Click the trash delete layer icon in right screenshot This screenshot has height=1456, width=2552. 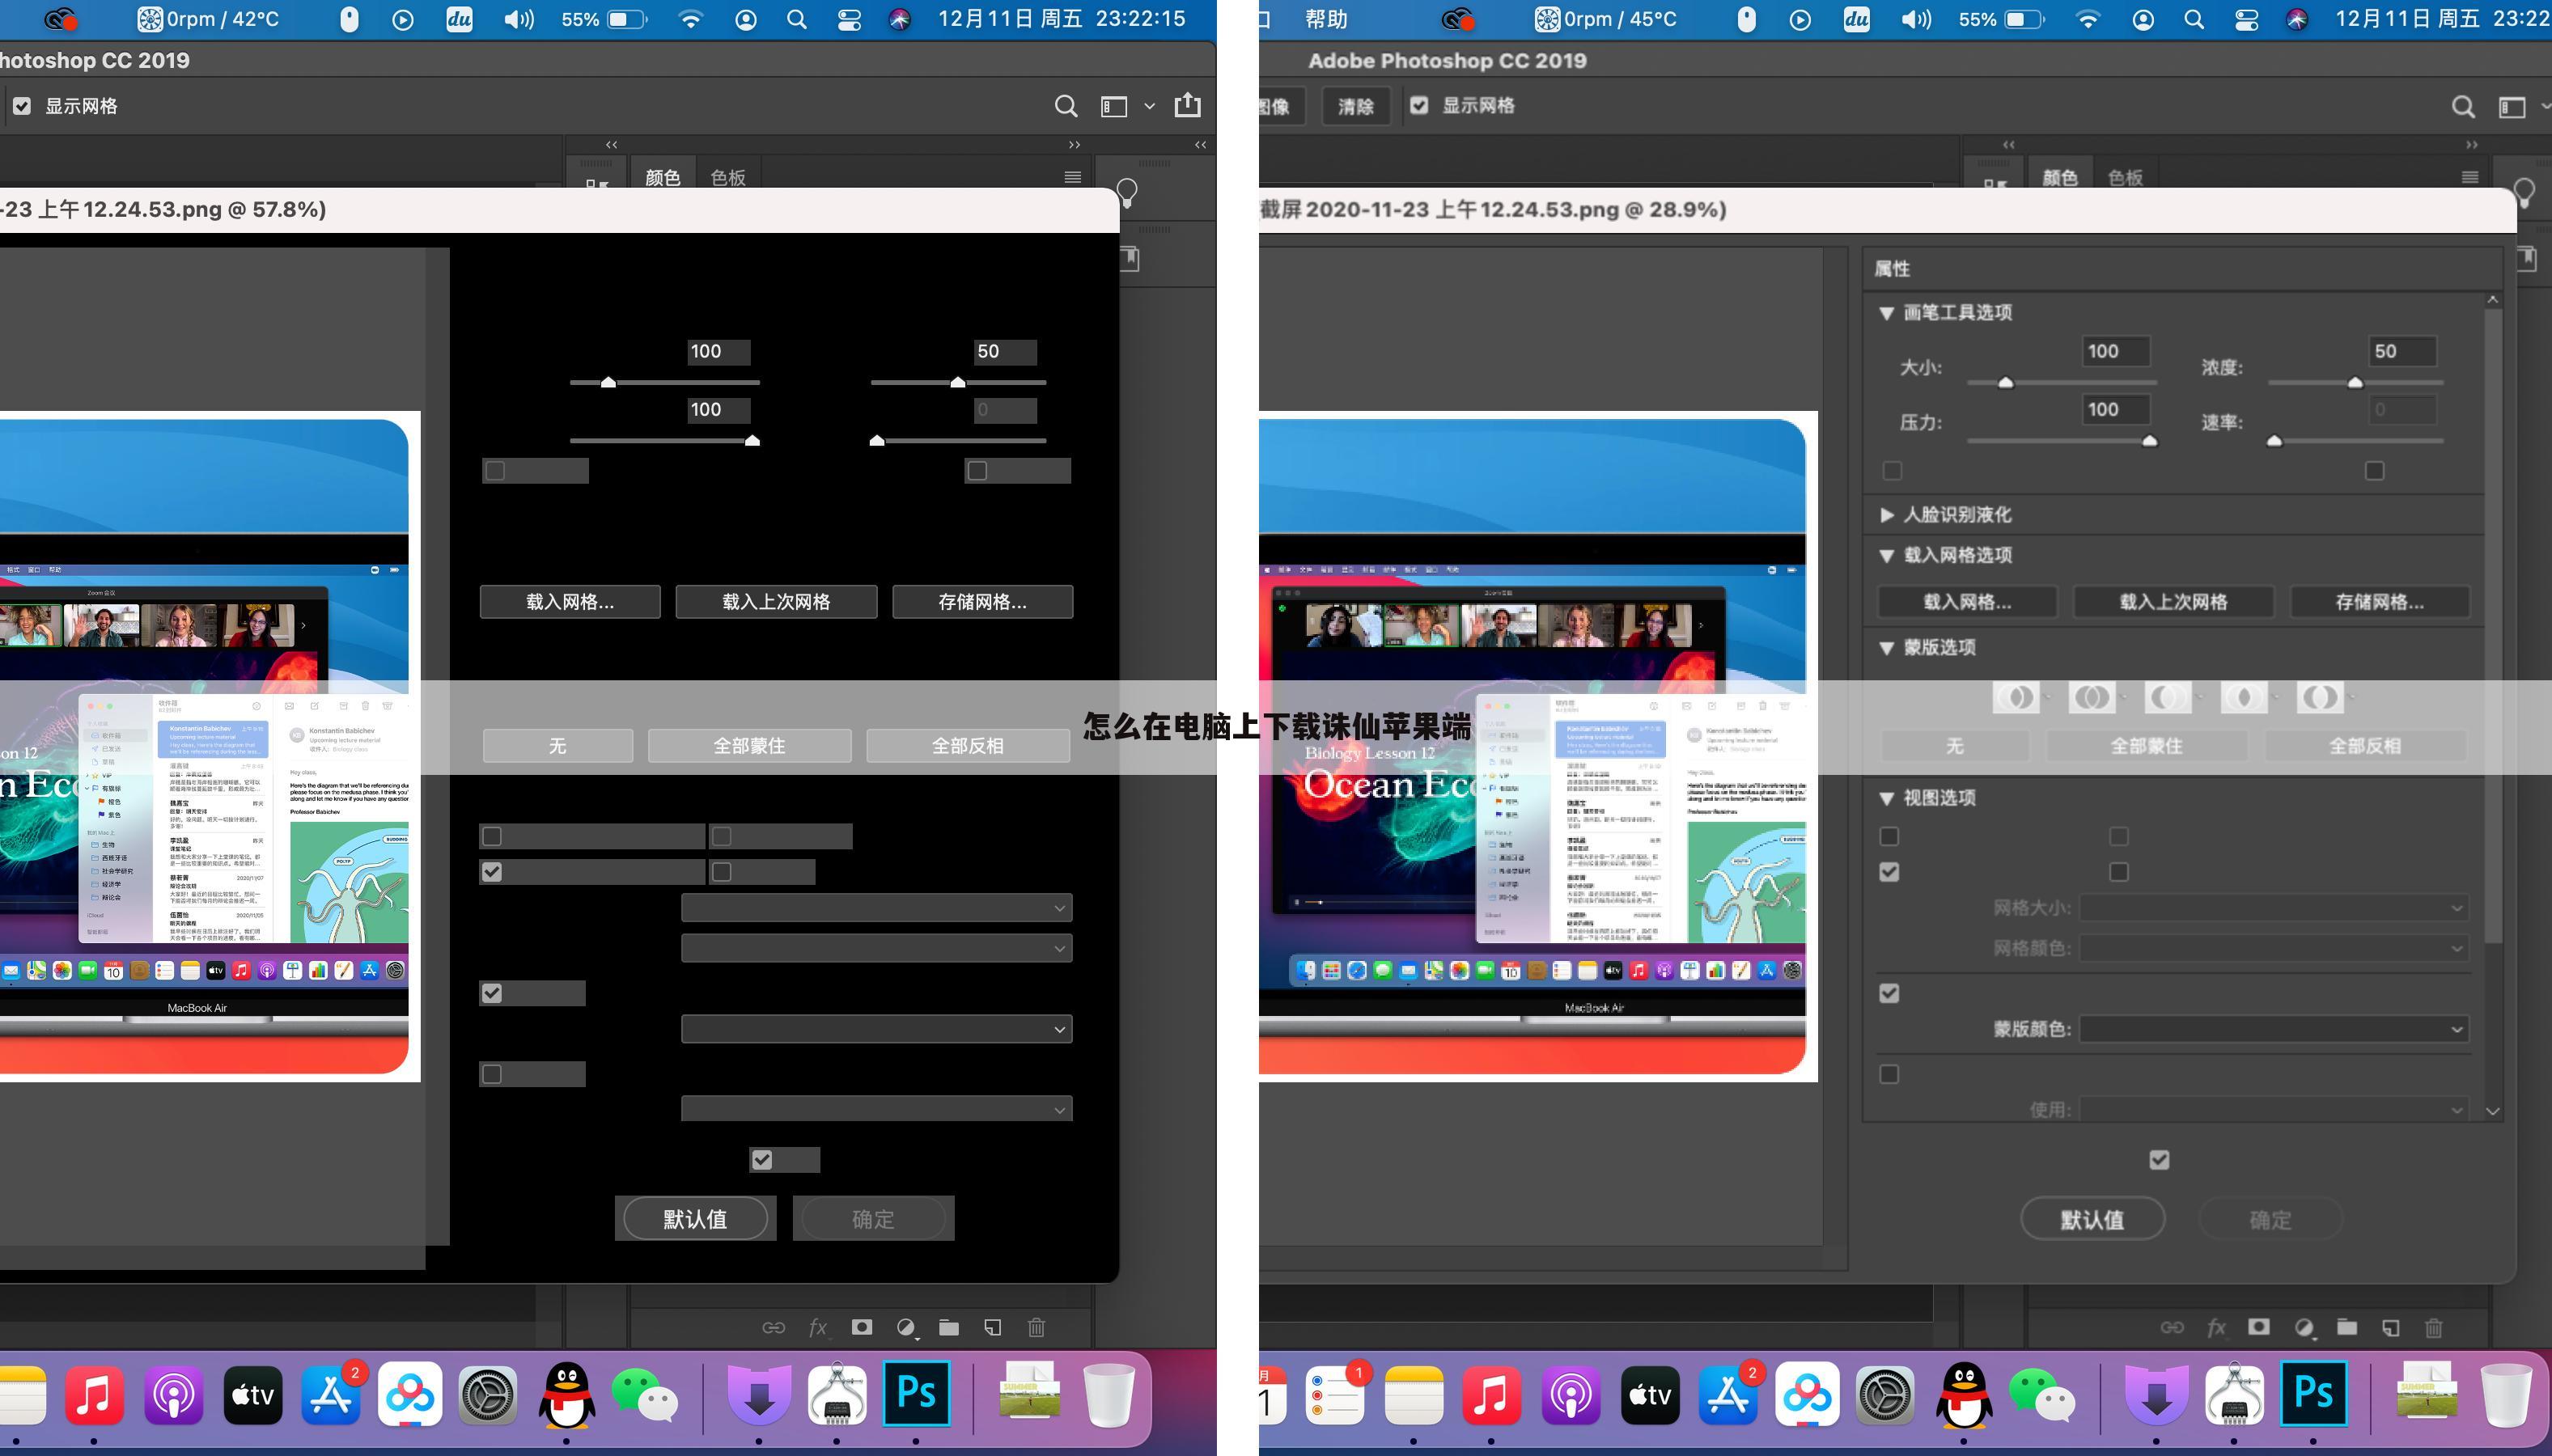(2434, 1327)
